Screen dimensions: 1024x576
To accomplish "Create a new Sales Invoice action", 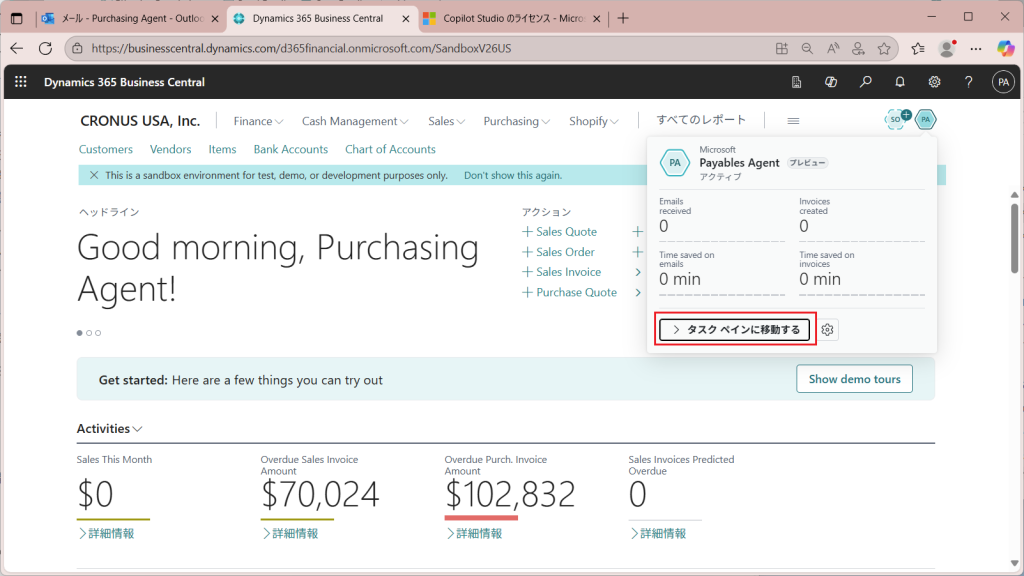I will (562, 272).
